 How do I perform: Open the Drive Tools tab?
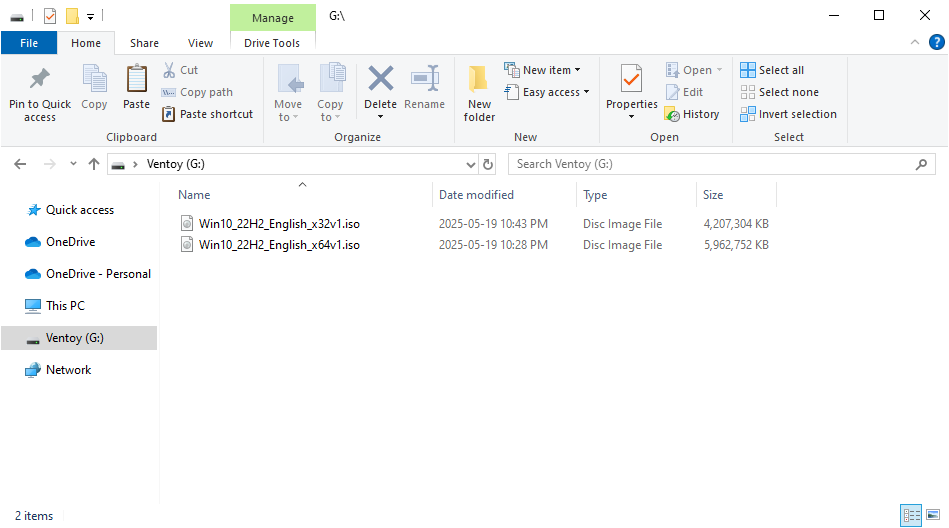(272, 43)
